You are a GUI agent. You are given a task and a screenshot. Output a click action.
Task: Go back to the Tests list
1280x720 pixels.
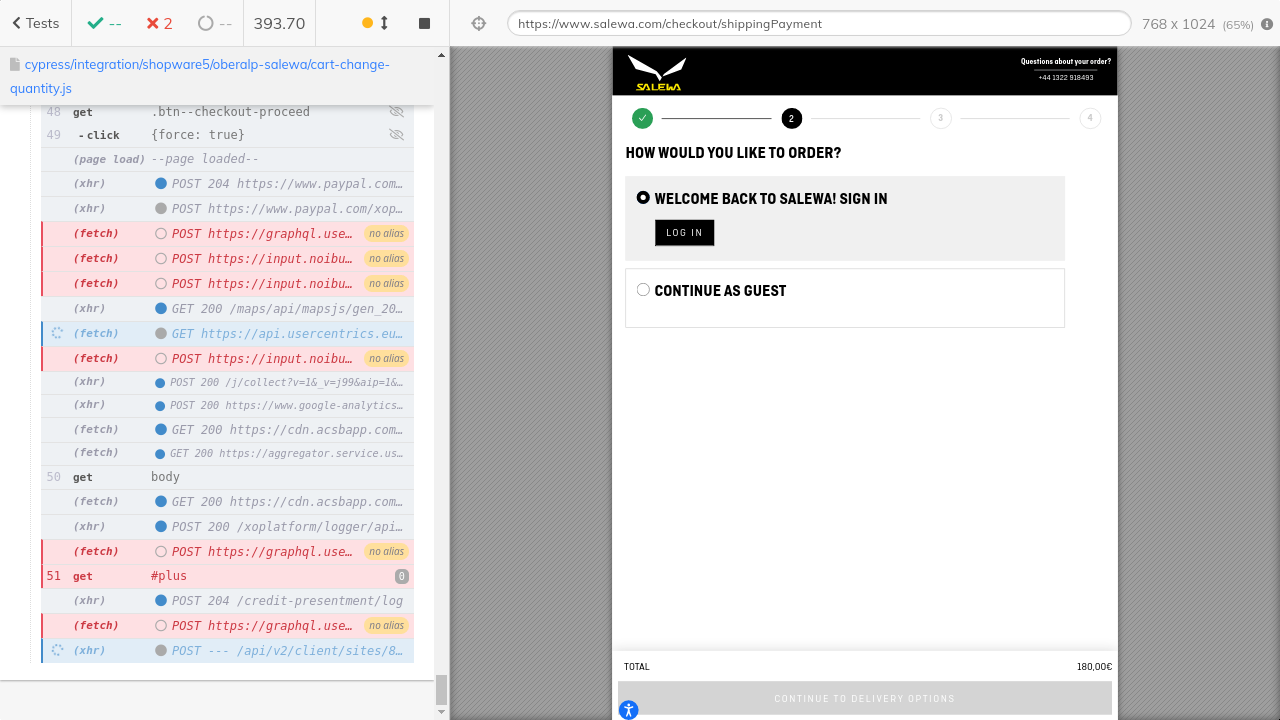coord(35,23)
